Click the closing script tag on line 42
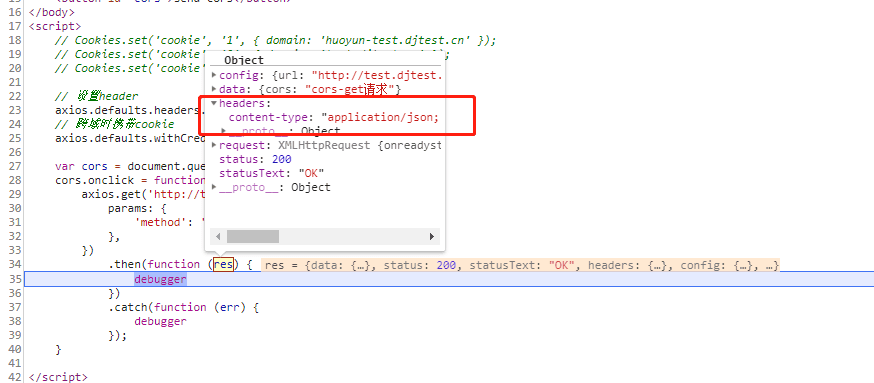 coord(57,377)
